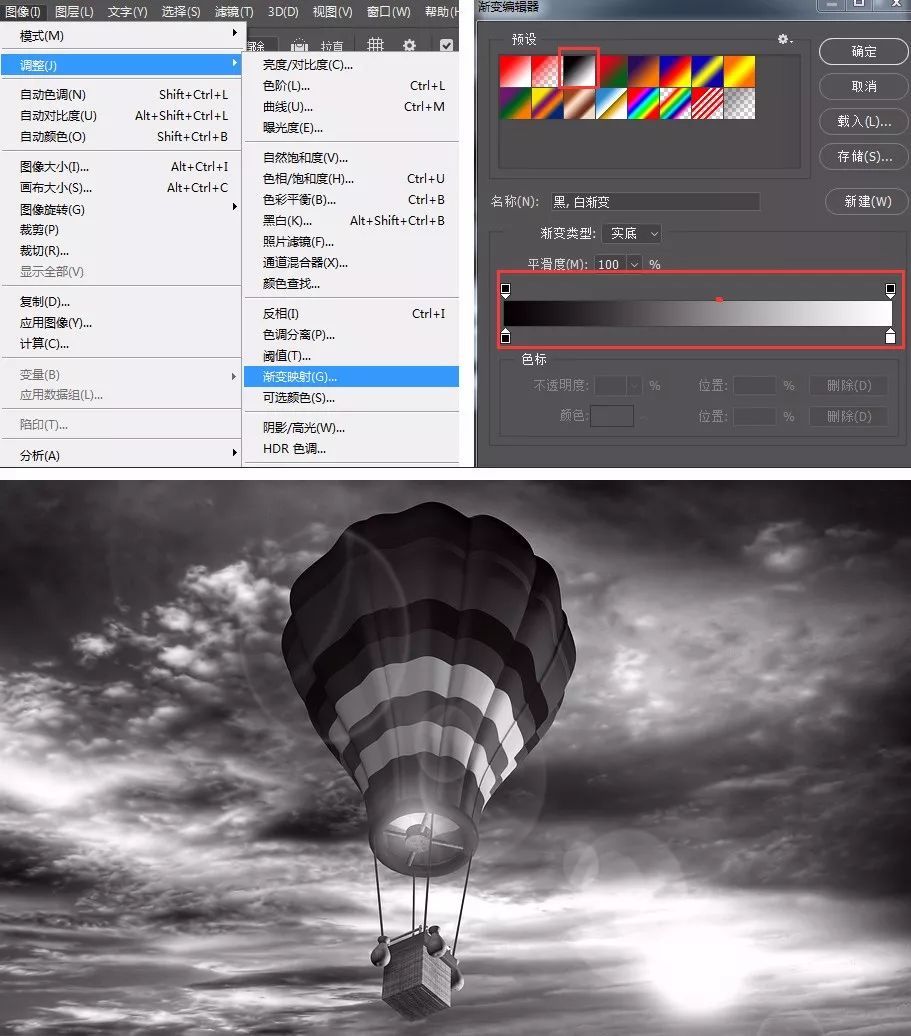The image size is (911, 1036).
Task: Click the midpoint diamond on the gradient bar
Action: [x=719, y=299]
